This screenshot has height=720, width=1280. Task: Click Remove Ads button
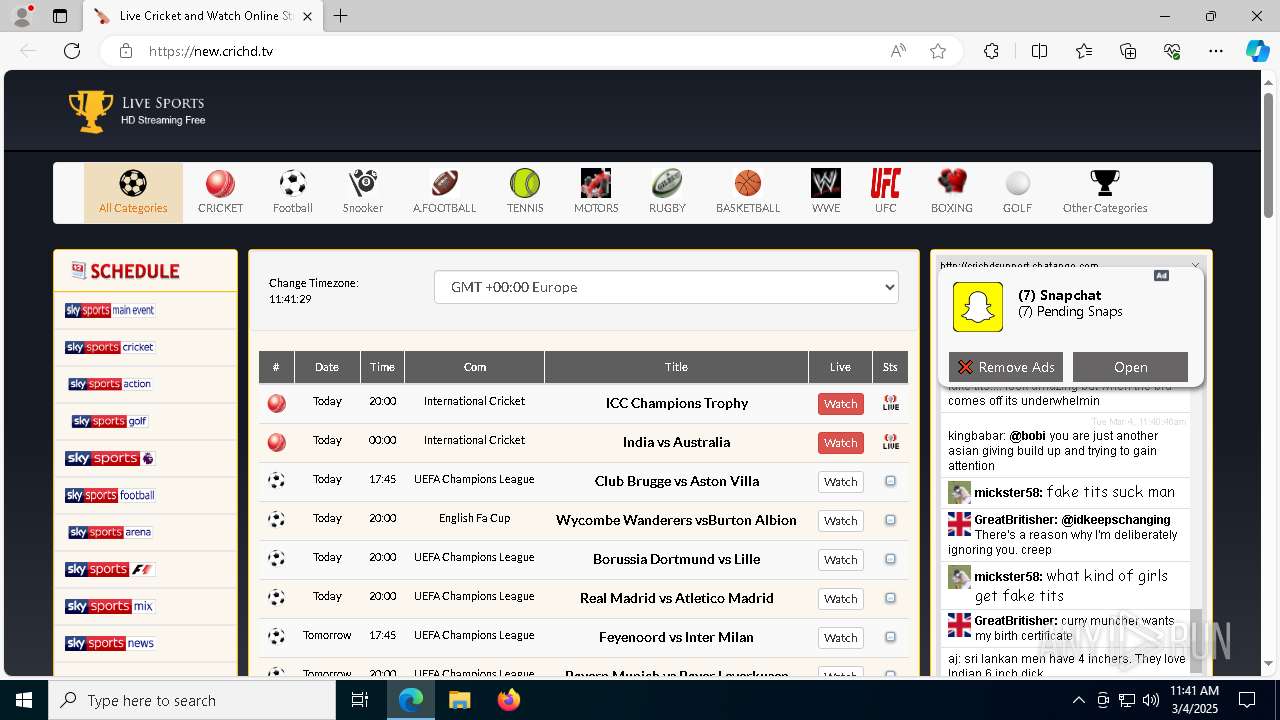[1006, 367]
